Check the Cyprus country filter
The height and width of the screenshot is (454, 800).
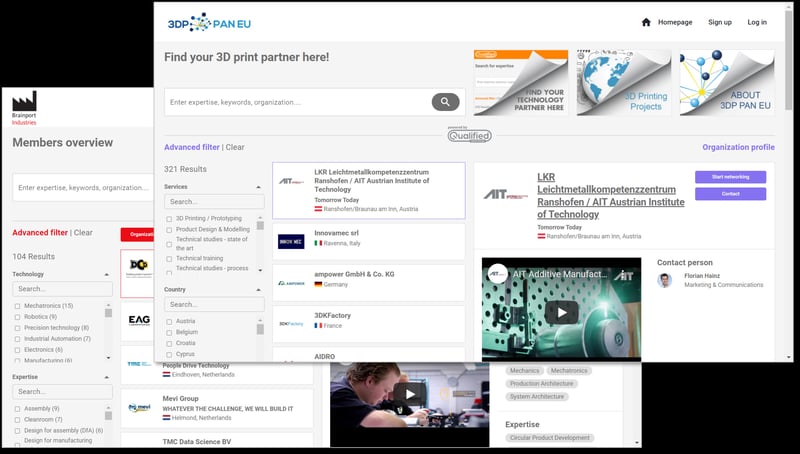coord(169,355)
